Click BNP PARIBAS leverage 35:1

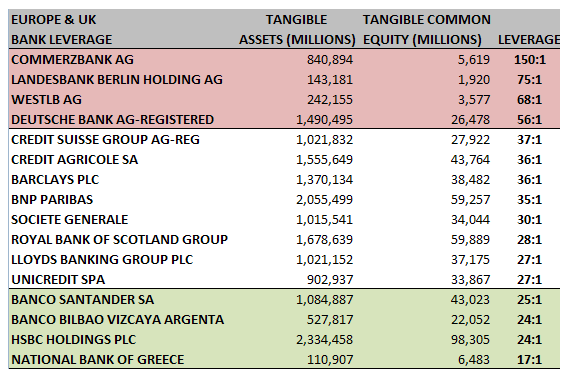point(530,200)
